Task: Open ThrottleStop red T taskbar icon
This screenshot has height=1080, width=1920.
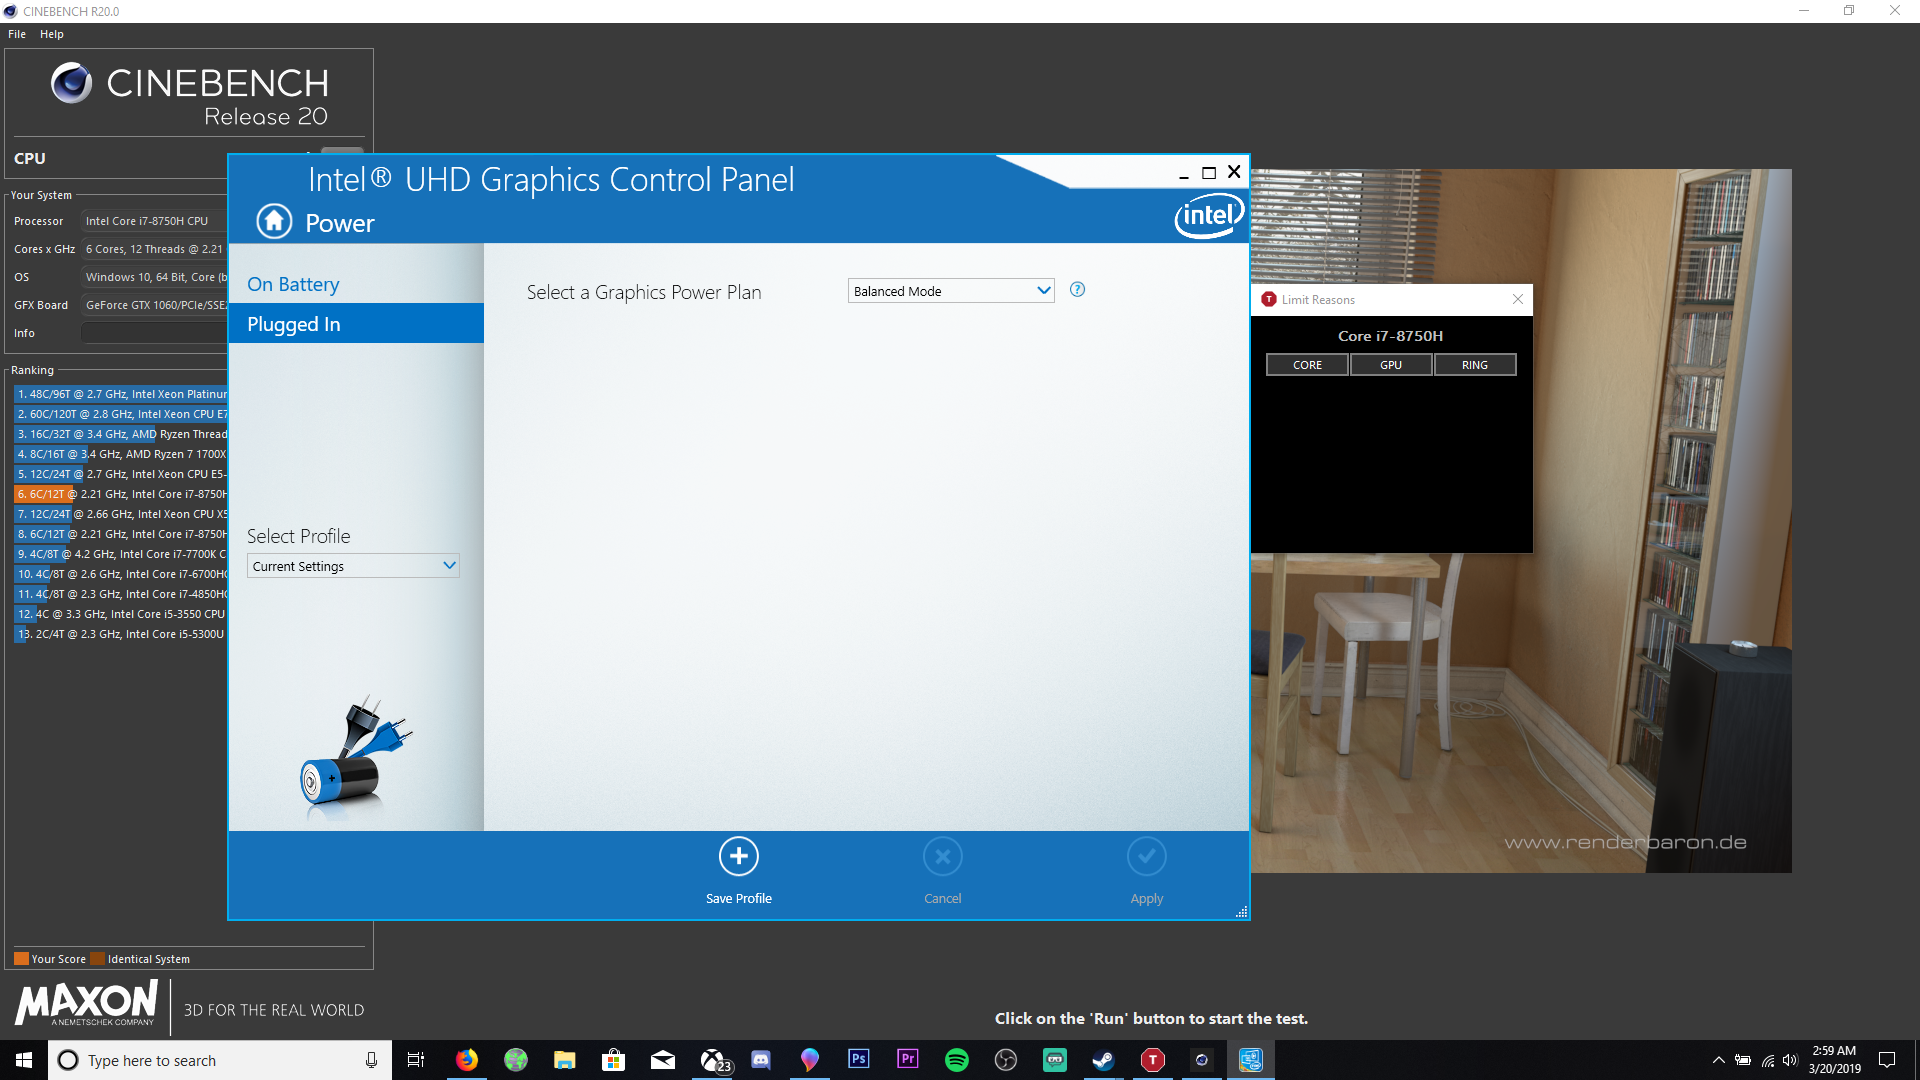Action: coord(1153,1060)
